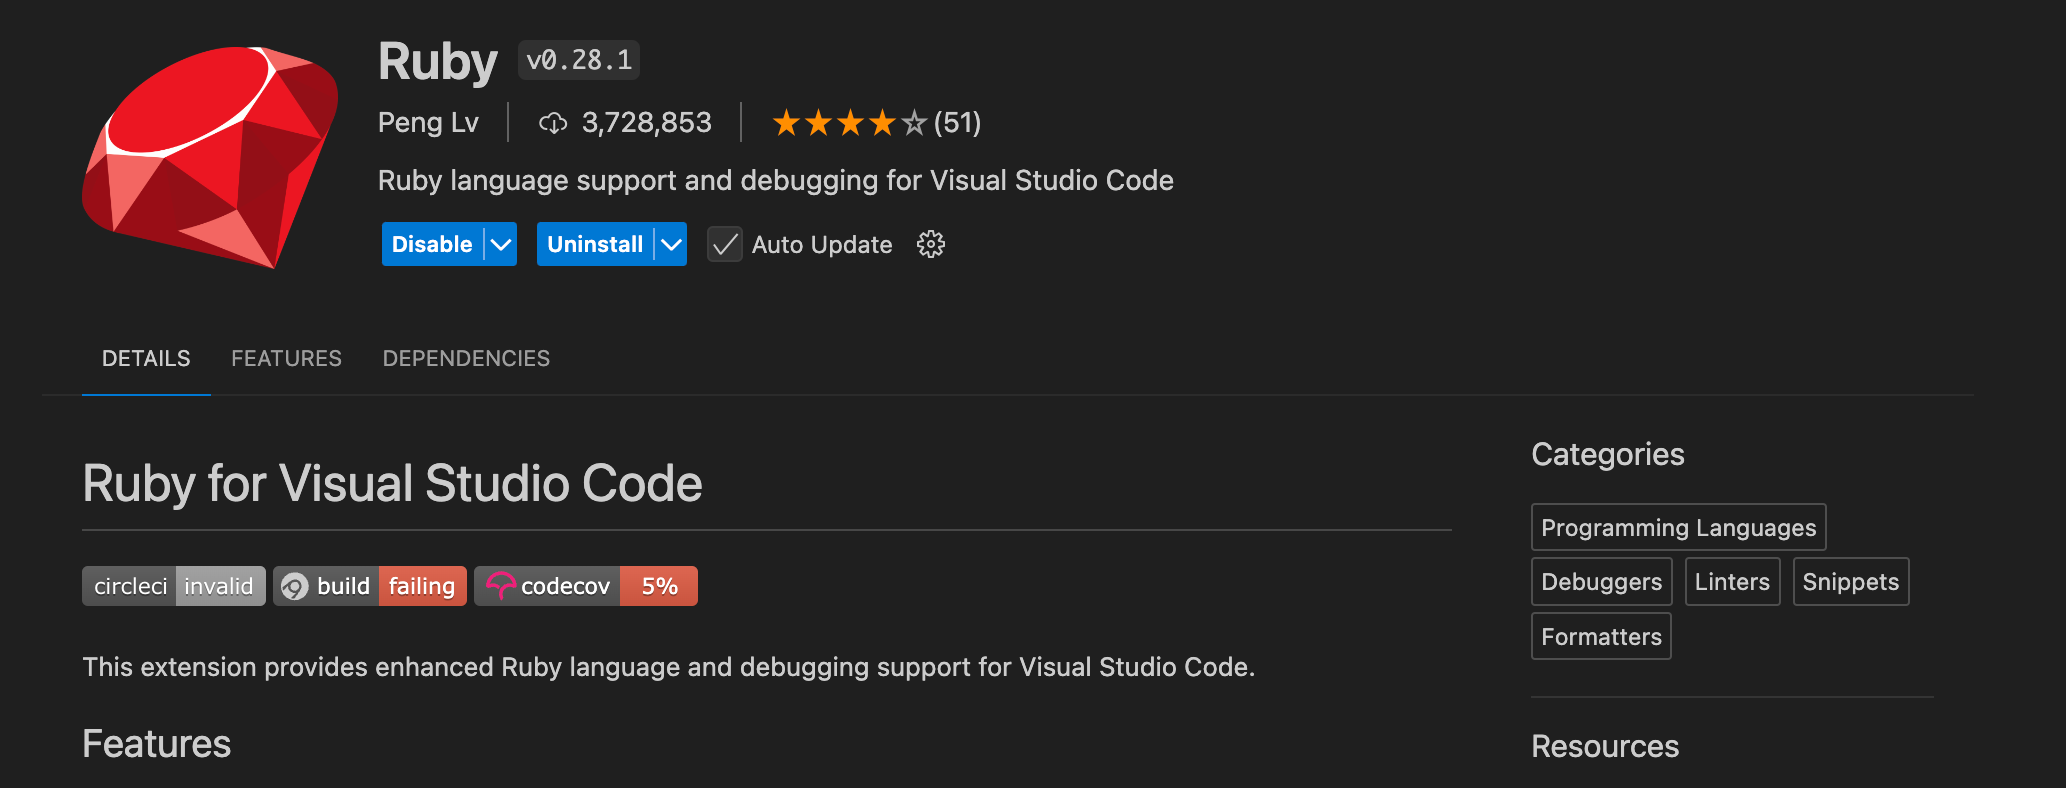Click the download count cloud icon
The height and width of the screenshot is (788, 2066).
click(x=553, y=123)
